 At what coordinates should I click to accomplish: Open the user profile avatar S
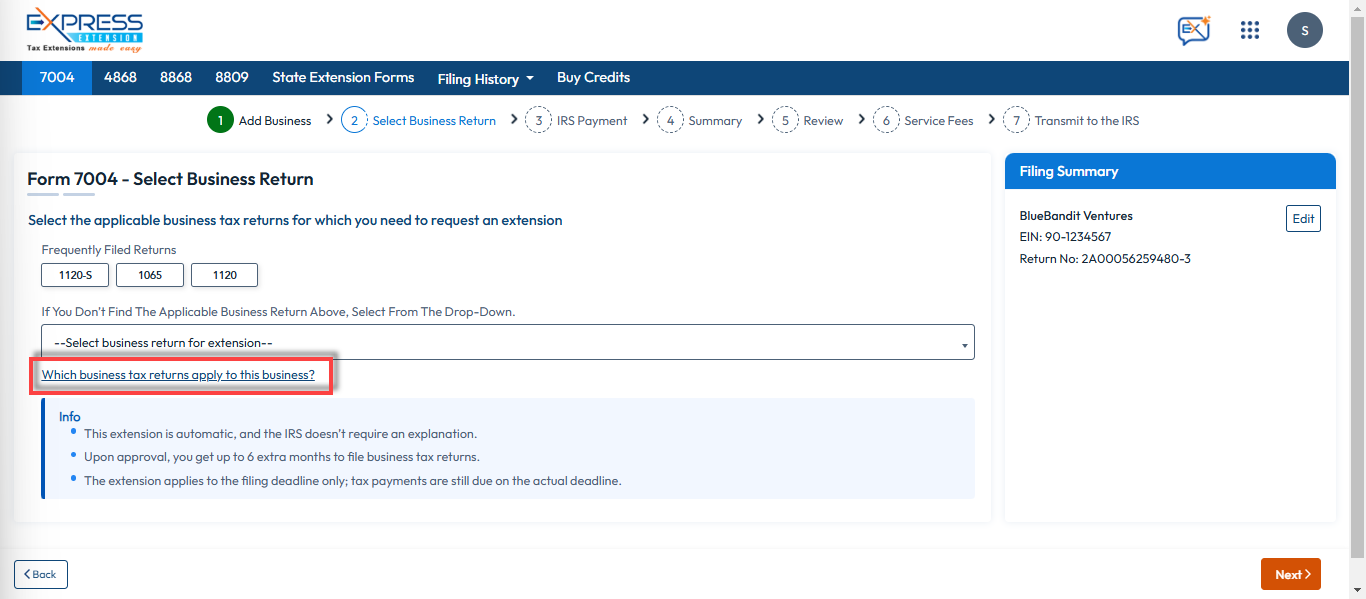pos(1304,30)
